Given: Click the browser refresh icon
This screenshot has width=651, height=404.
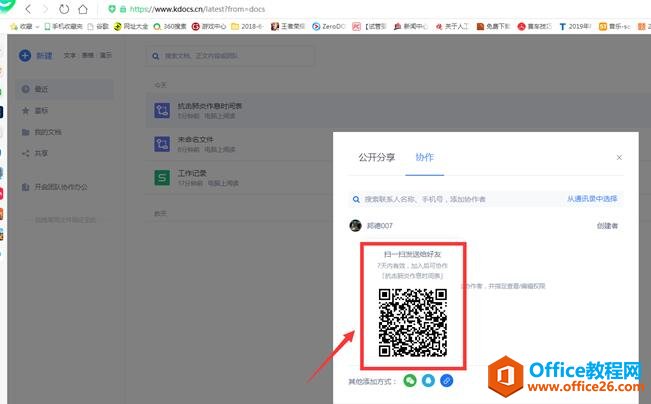Looking at the screenshot, I should pyautogui.click(x=65, y=8).
